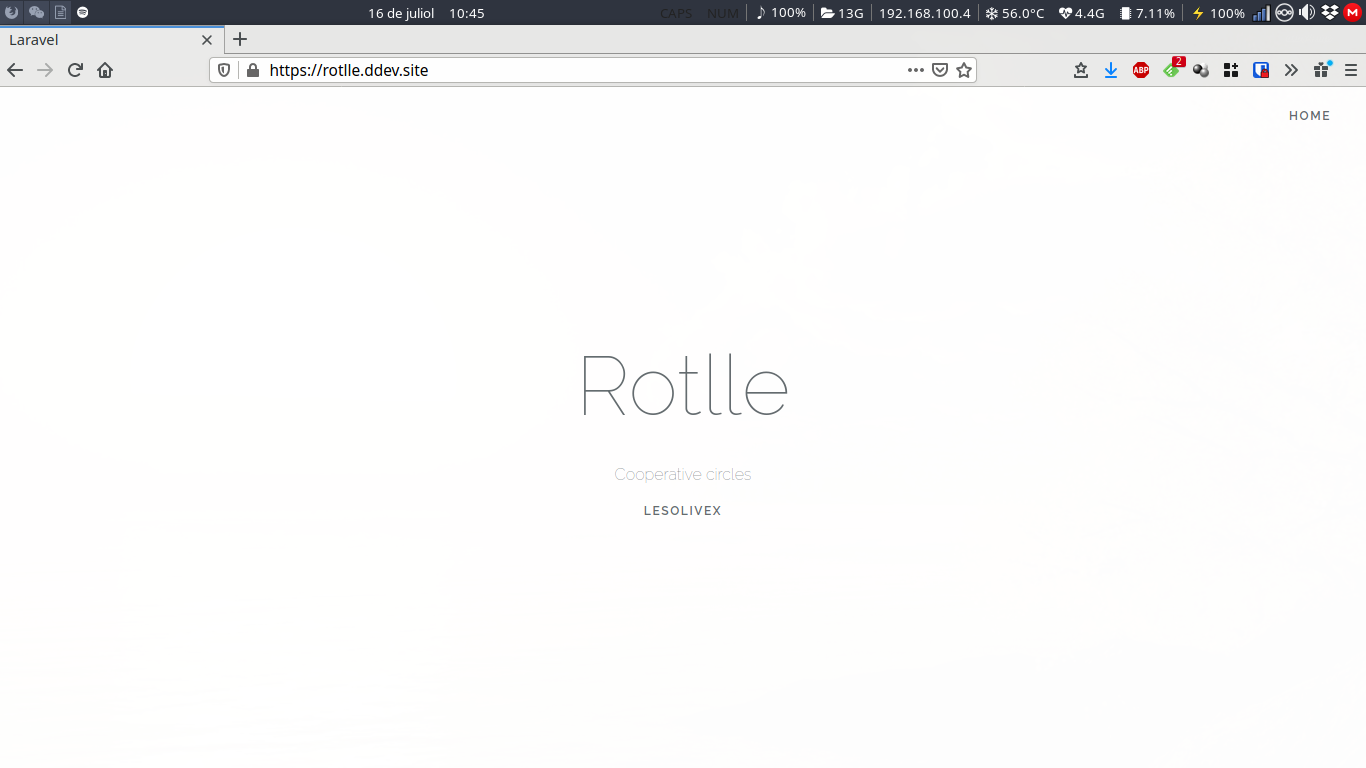The width and height of the screenshot is (1366, 768).
Task: Save to Pocket icon in address bar
Action: point(940,70)
